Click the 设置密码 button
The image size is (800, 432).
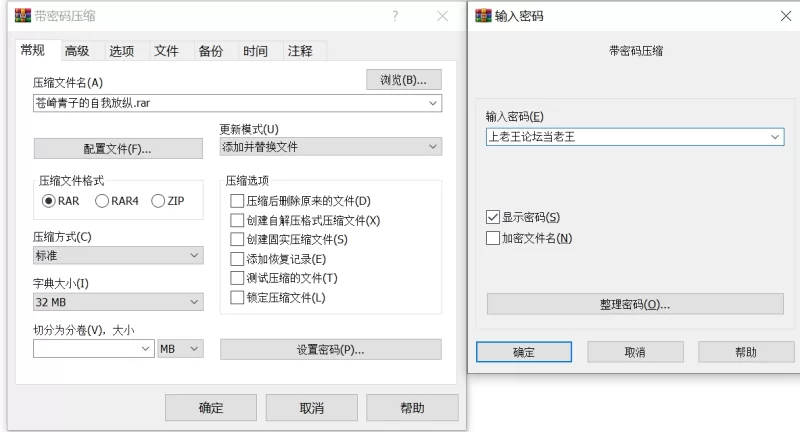(x=330, y=349)
